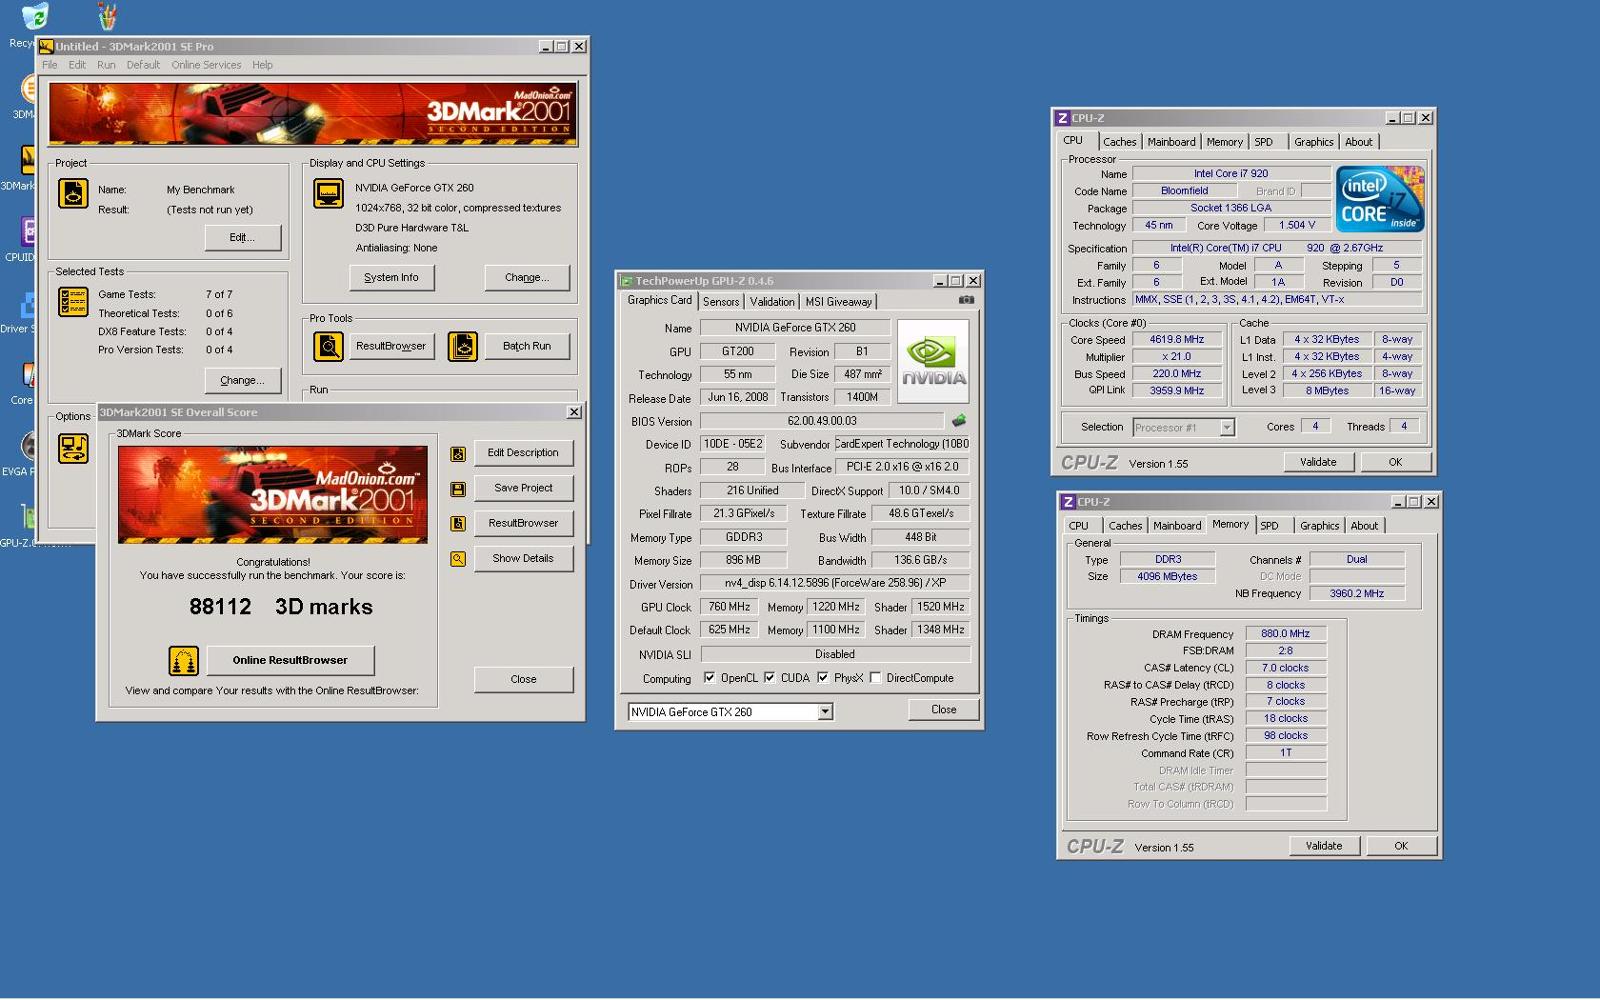This screenshot has height=1000, width=1600.
Task: Open Graphics tab in lower CPU-Z window
Action: click(1319, 526)
